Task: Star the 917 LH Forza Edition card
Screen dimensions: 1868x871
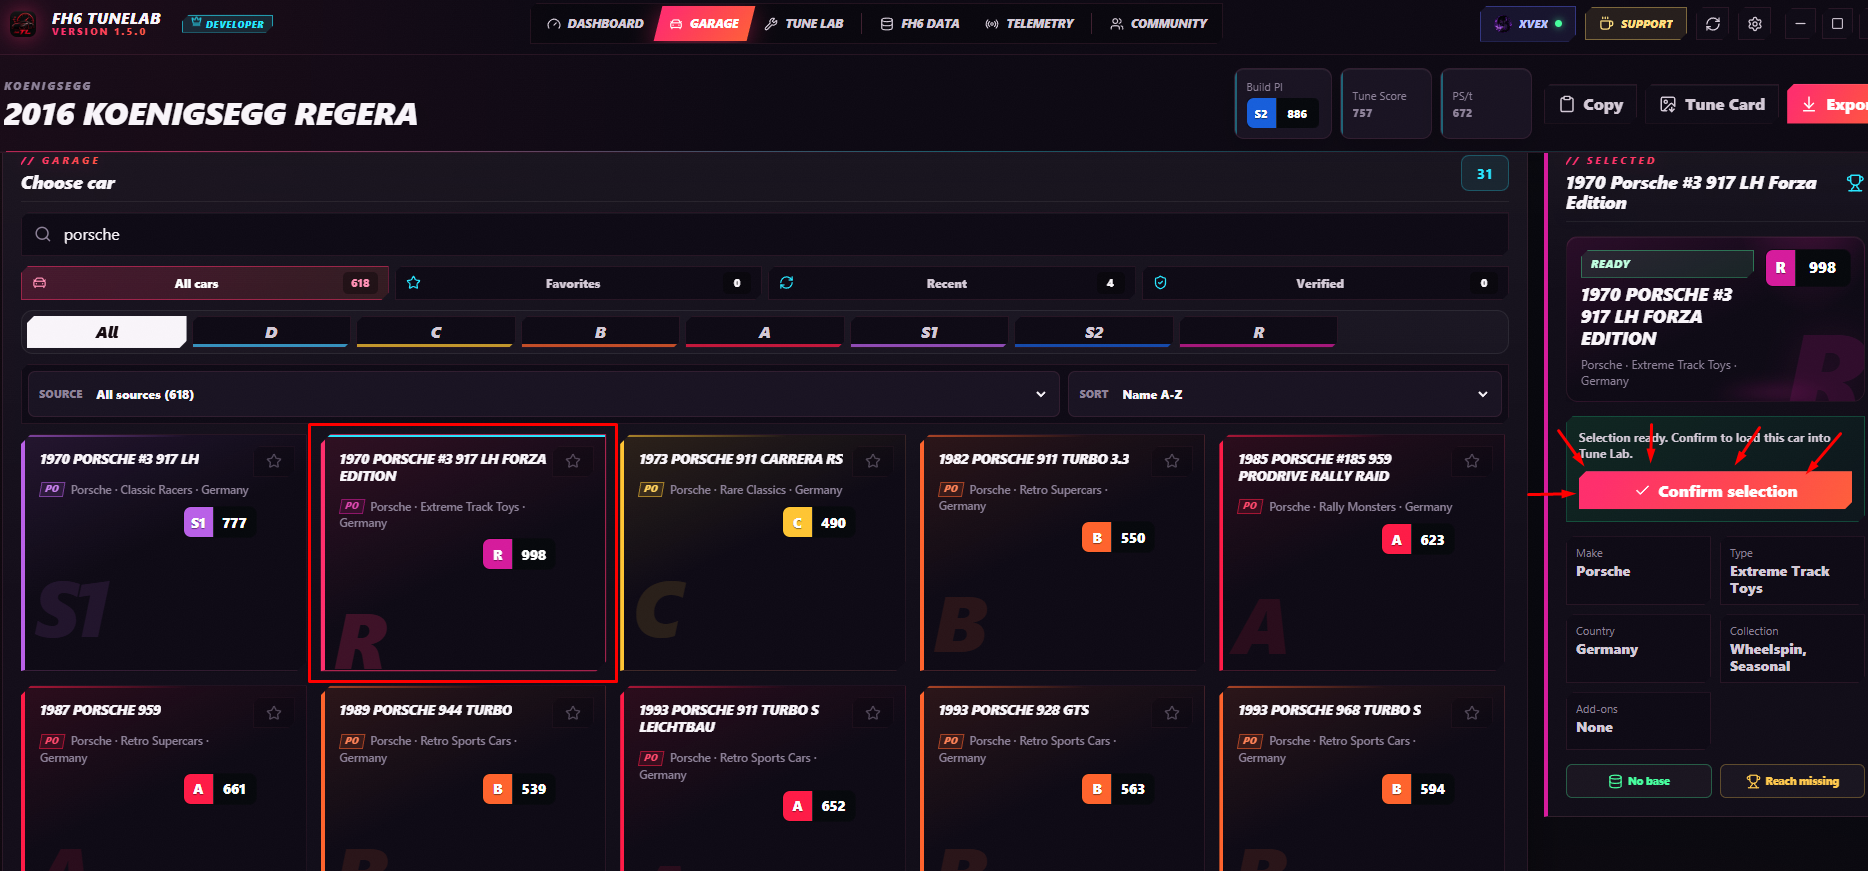Action: 573,461
